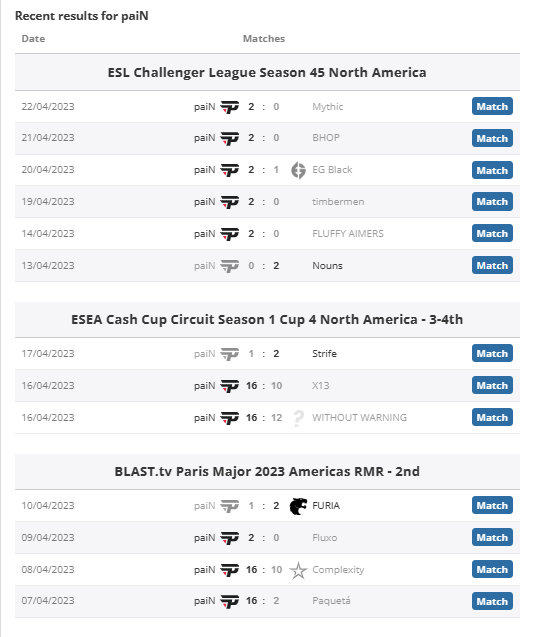Open Match button for paiN vs BHOP

pos(492,138)
